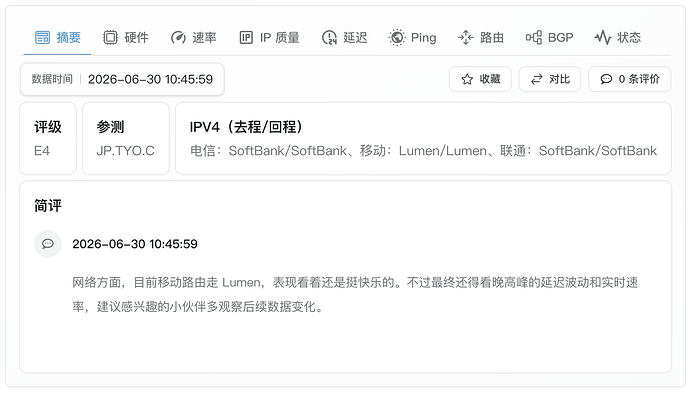Open the 路由 tab

(x=481, y=37)
